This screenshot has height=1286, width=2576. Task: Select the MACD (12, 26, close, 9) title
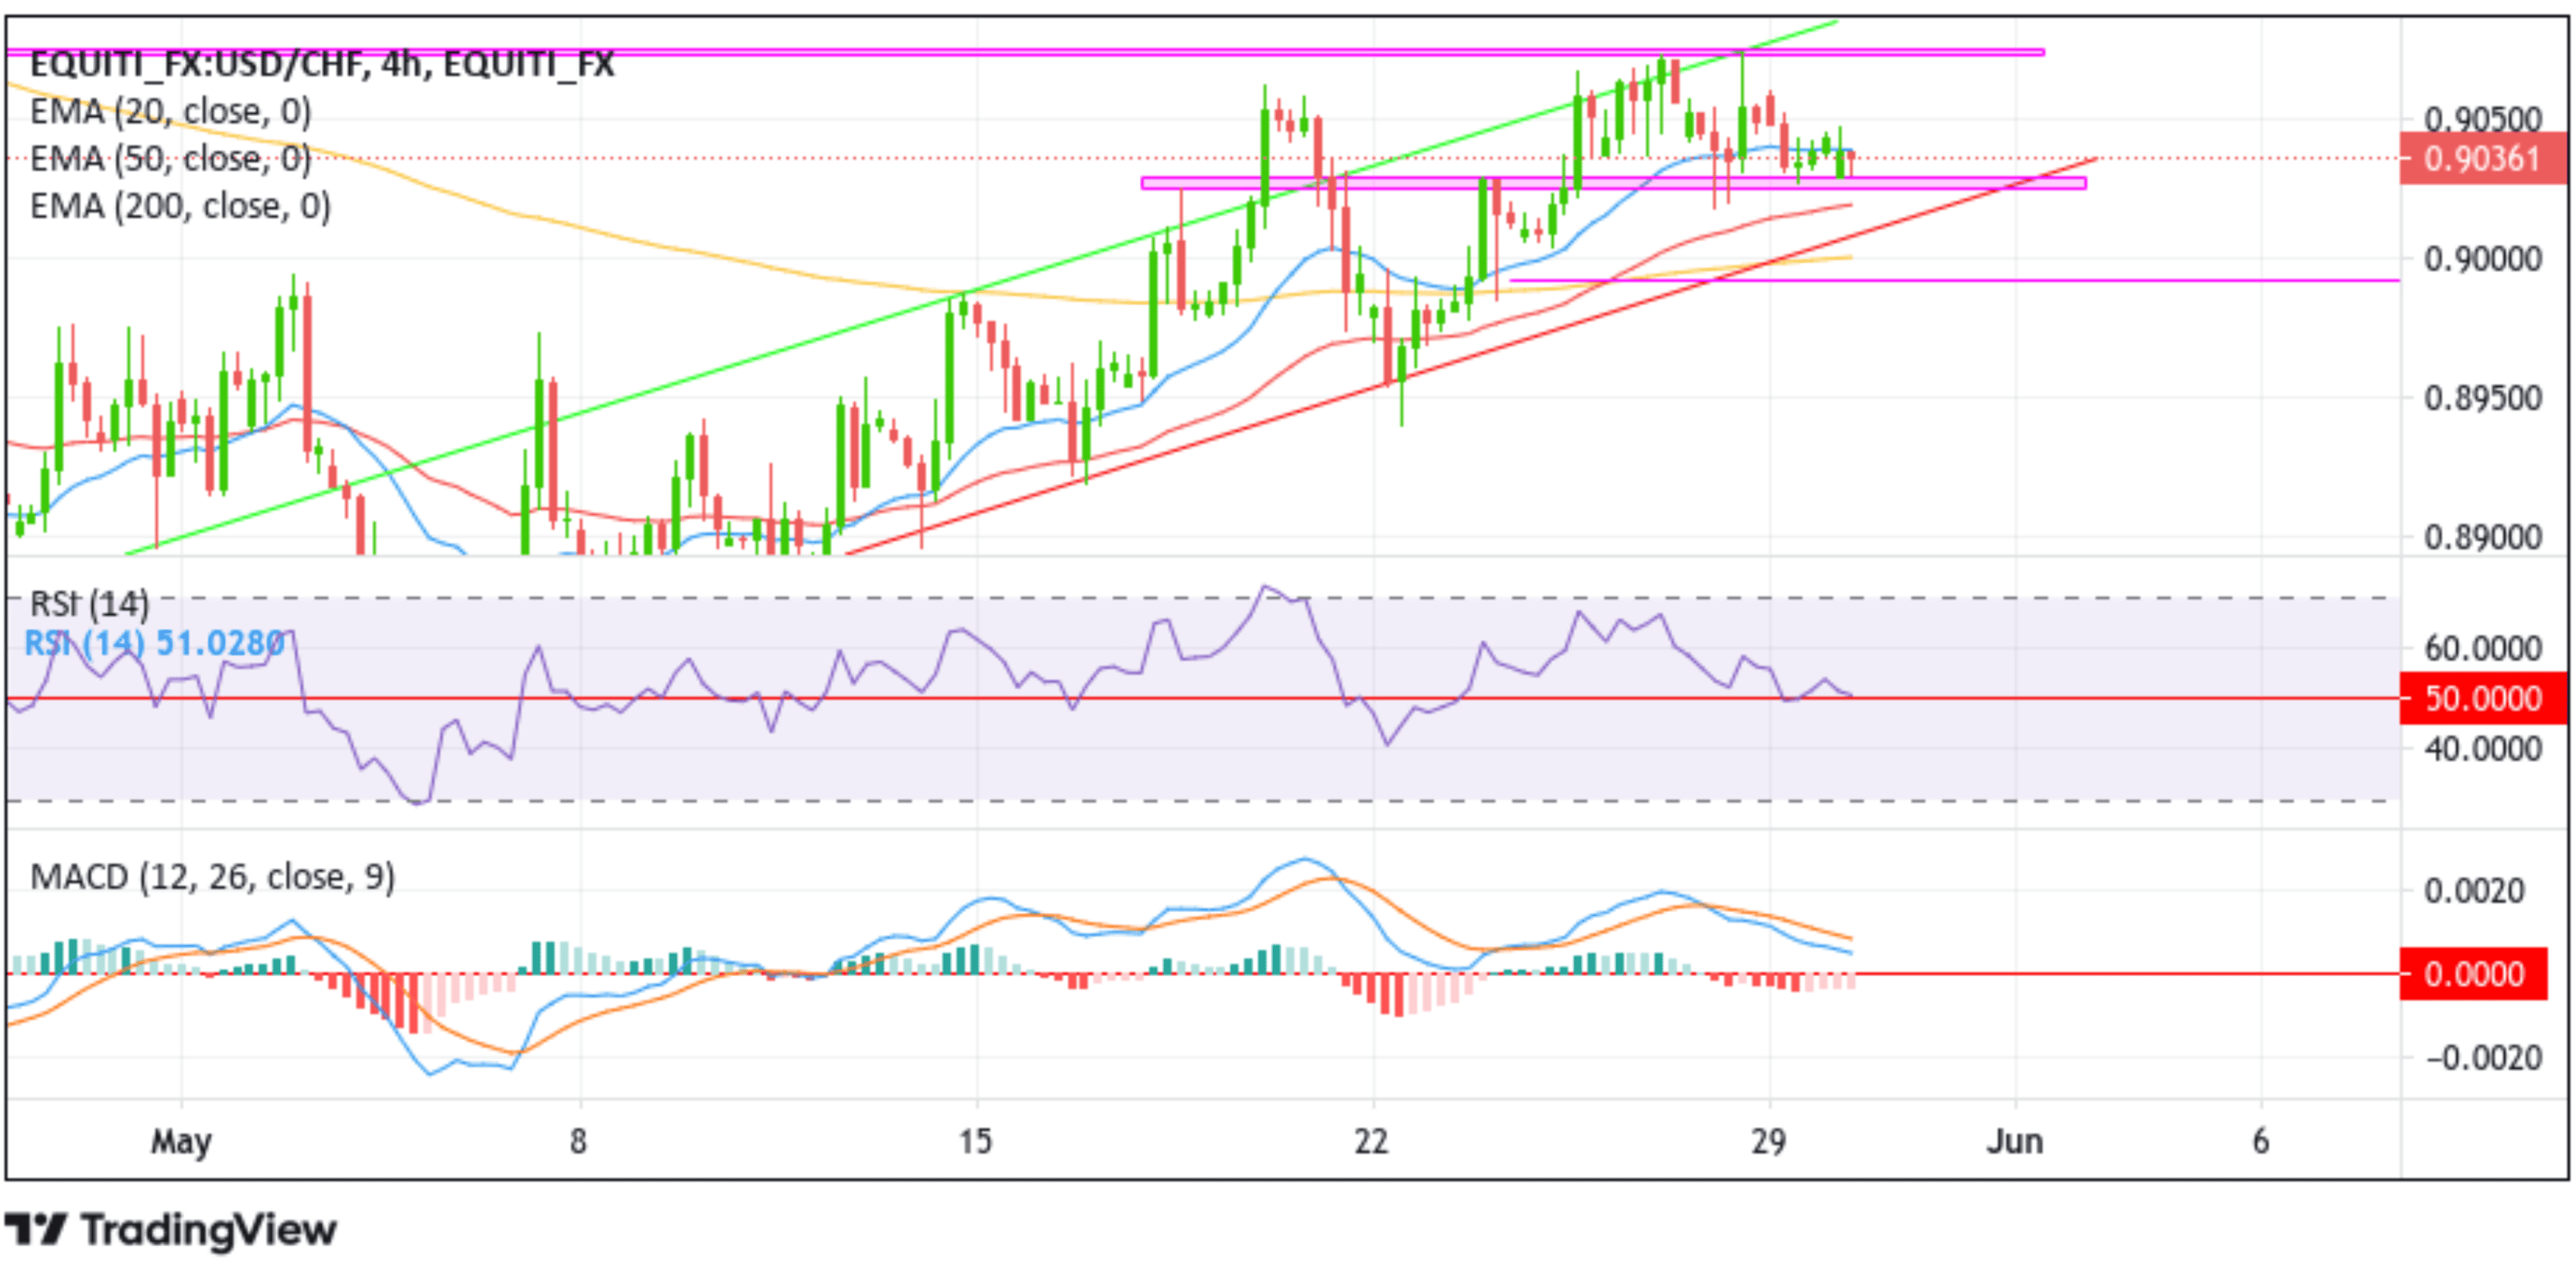[213, 877]
